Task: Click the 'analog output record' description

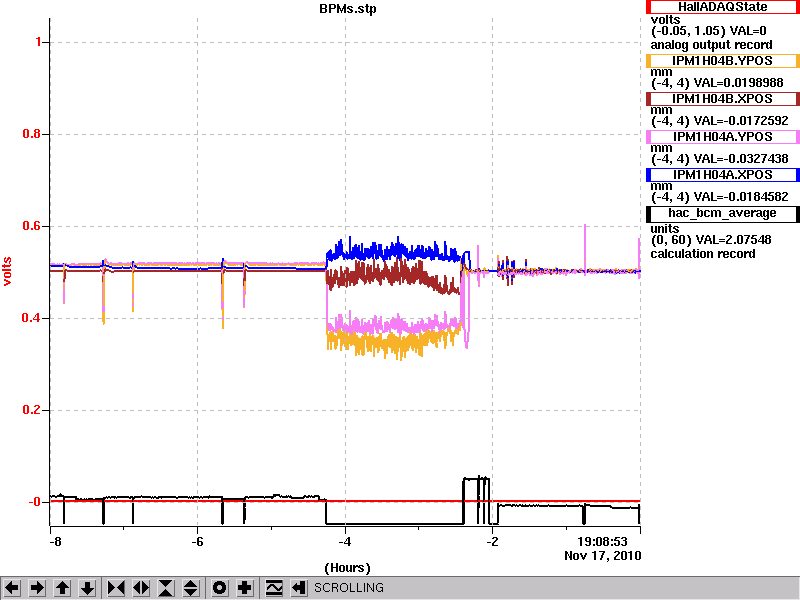Action: 711,45
